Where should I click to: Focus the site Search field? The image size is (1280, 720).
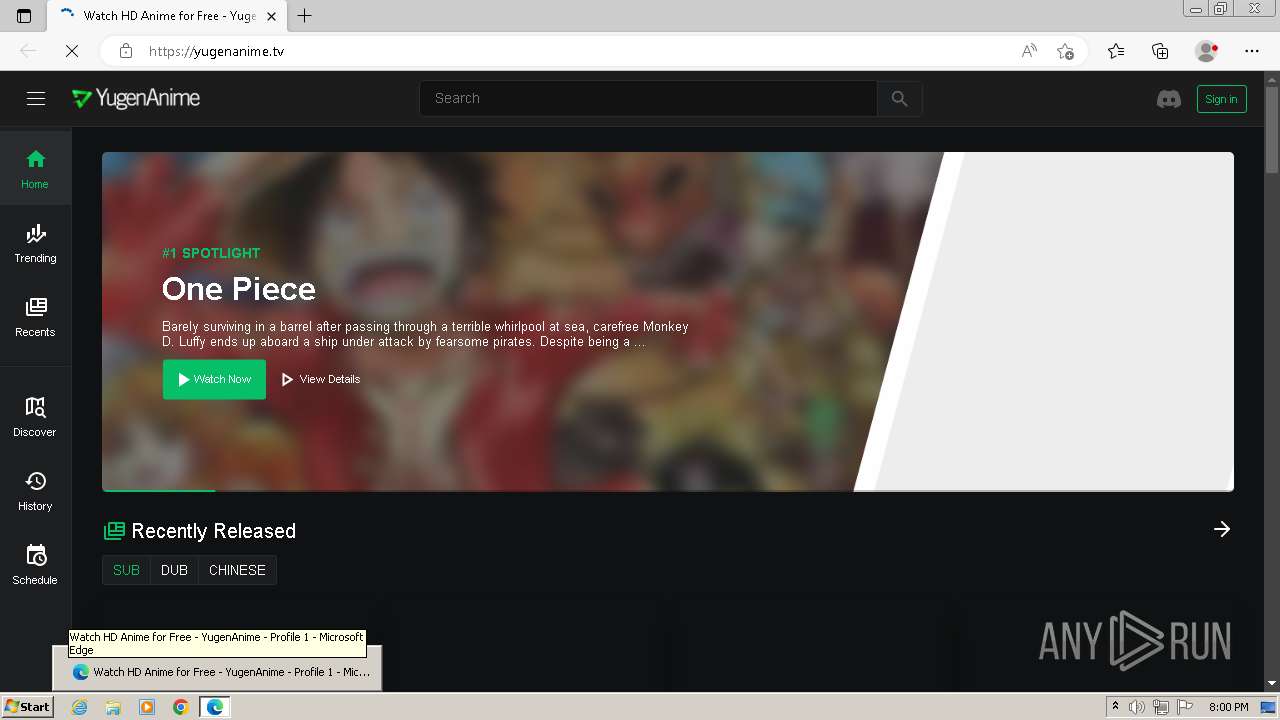click(648, 98)
